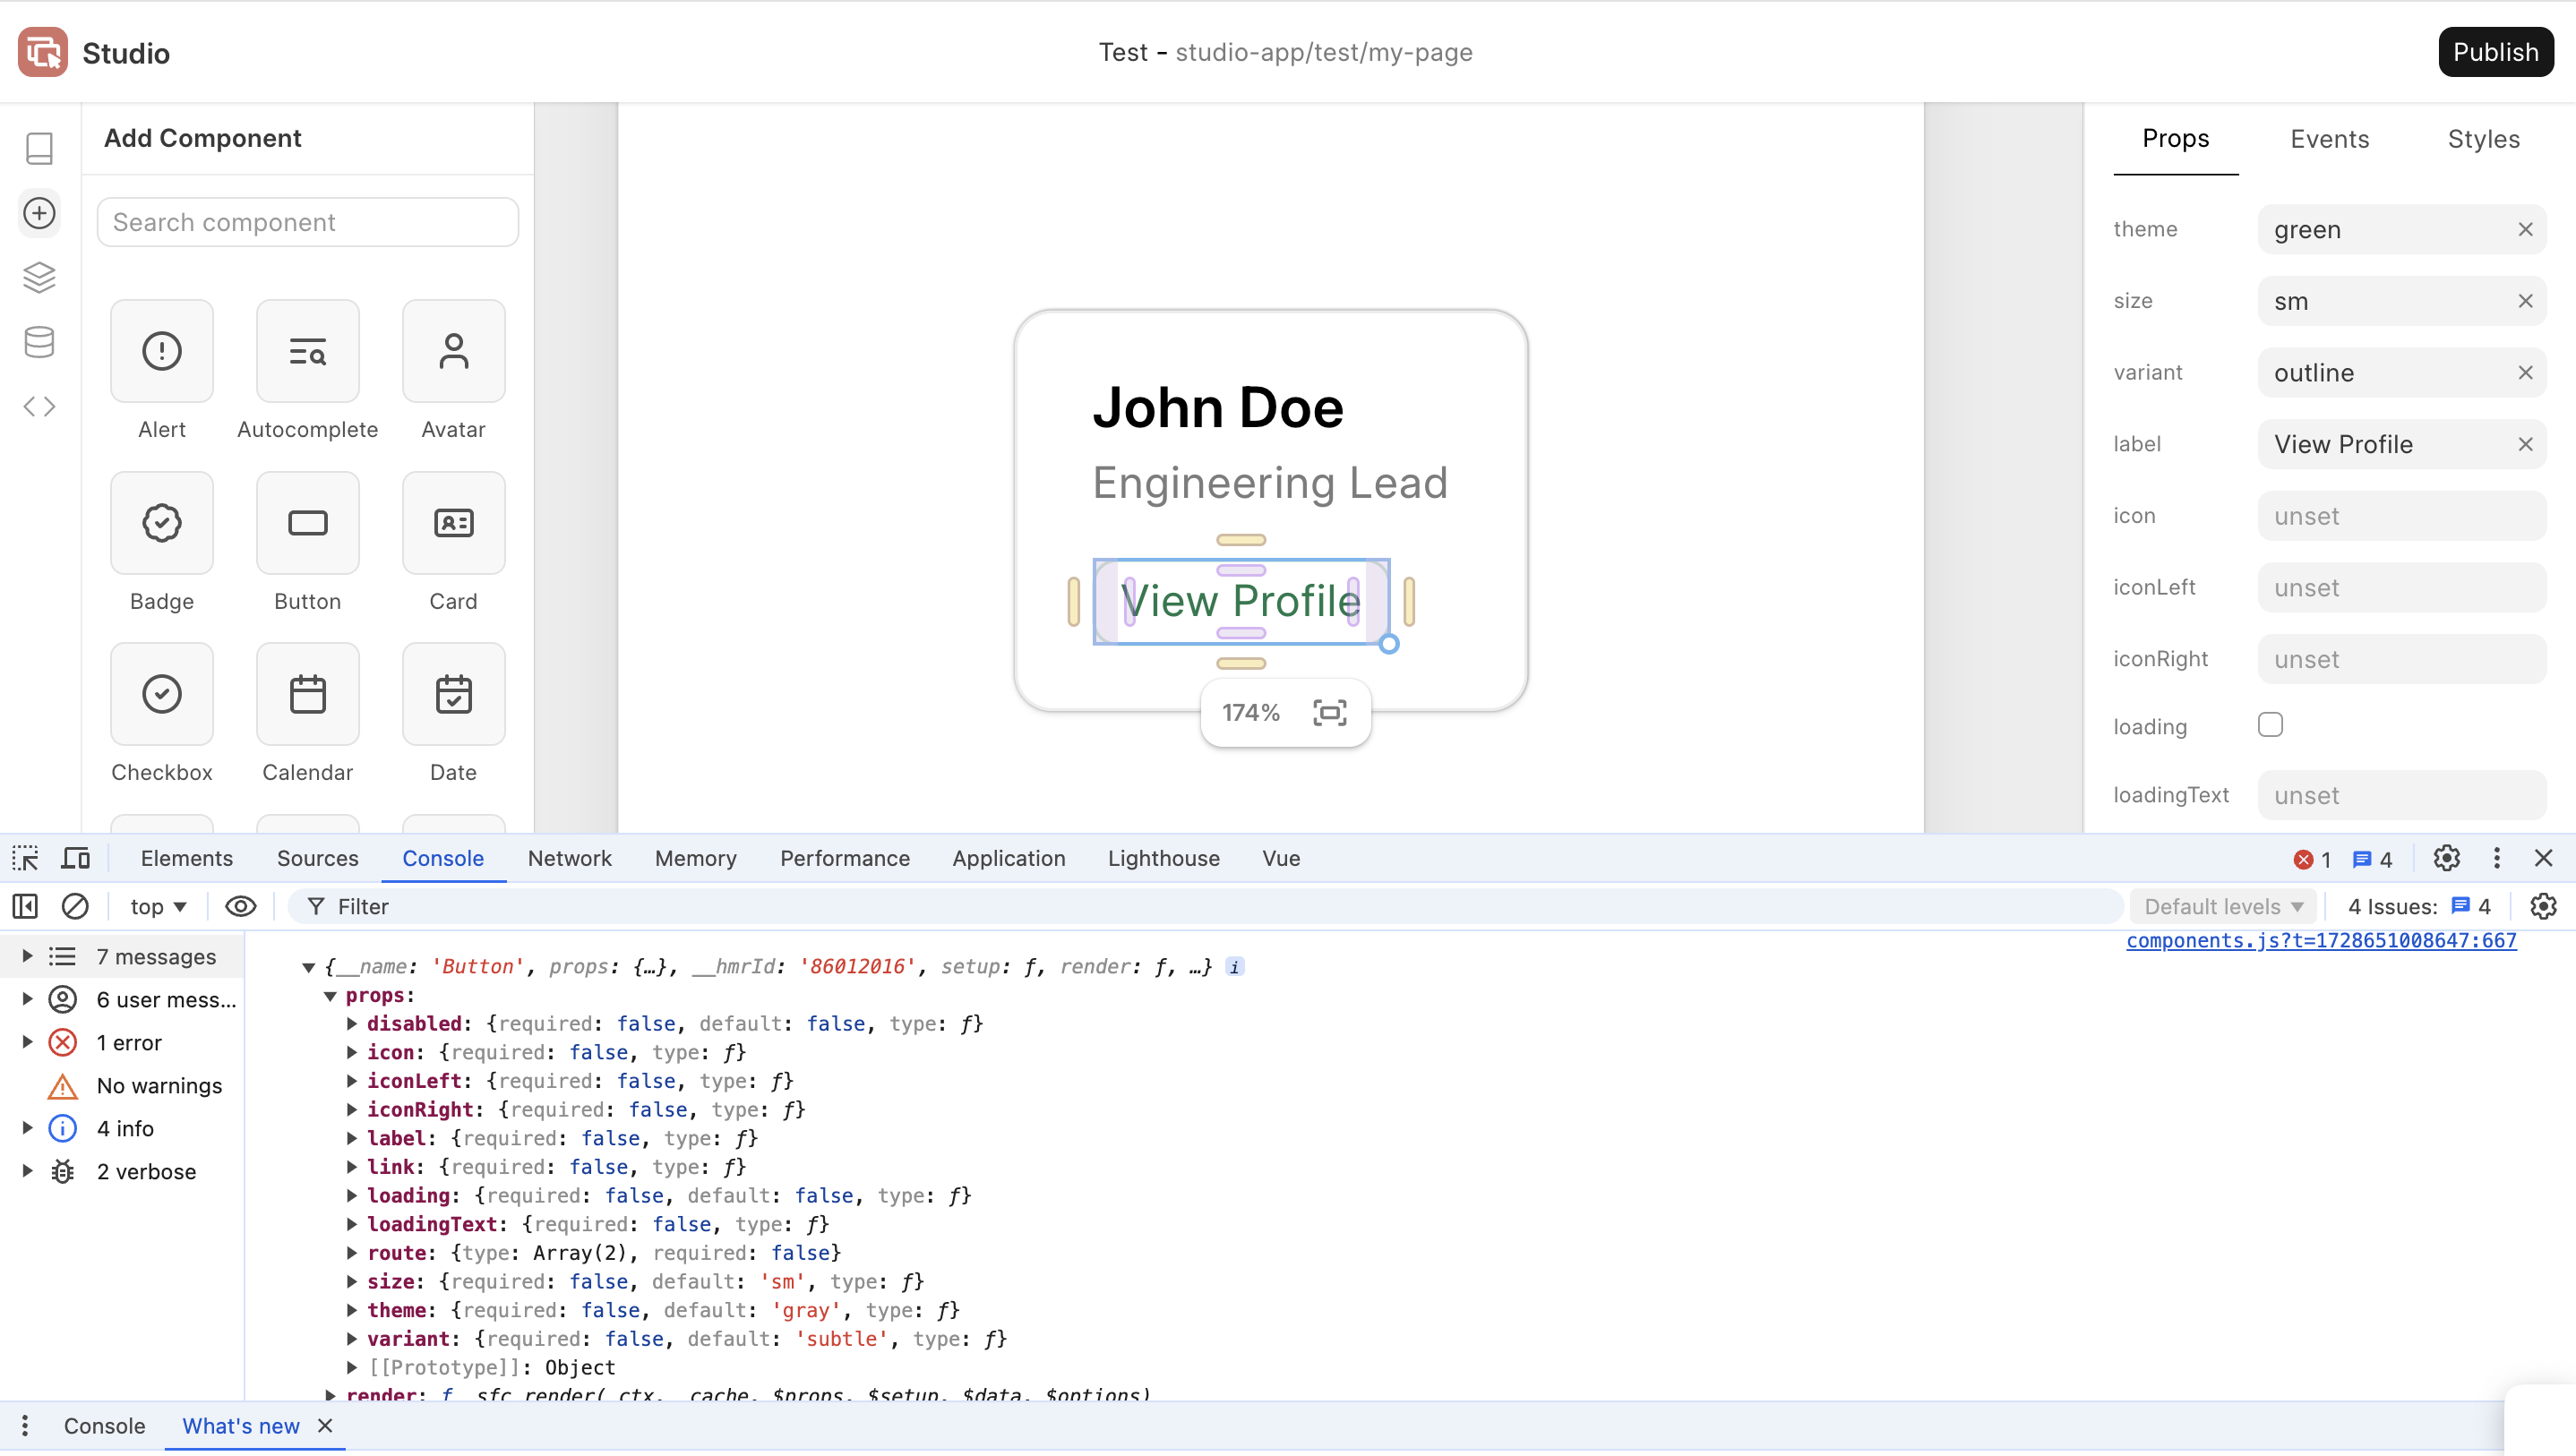
Task: Add the Avatar component
Action: [454, 351]
